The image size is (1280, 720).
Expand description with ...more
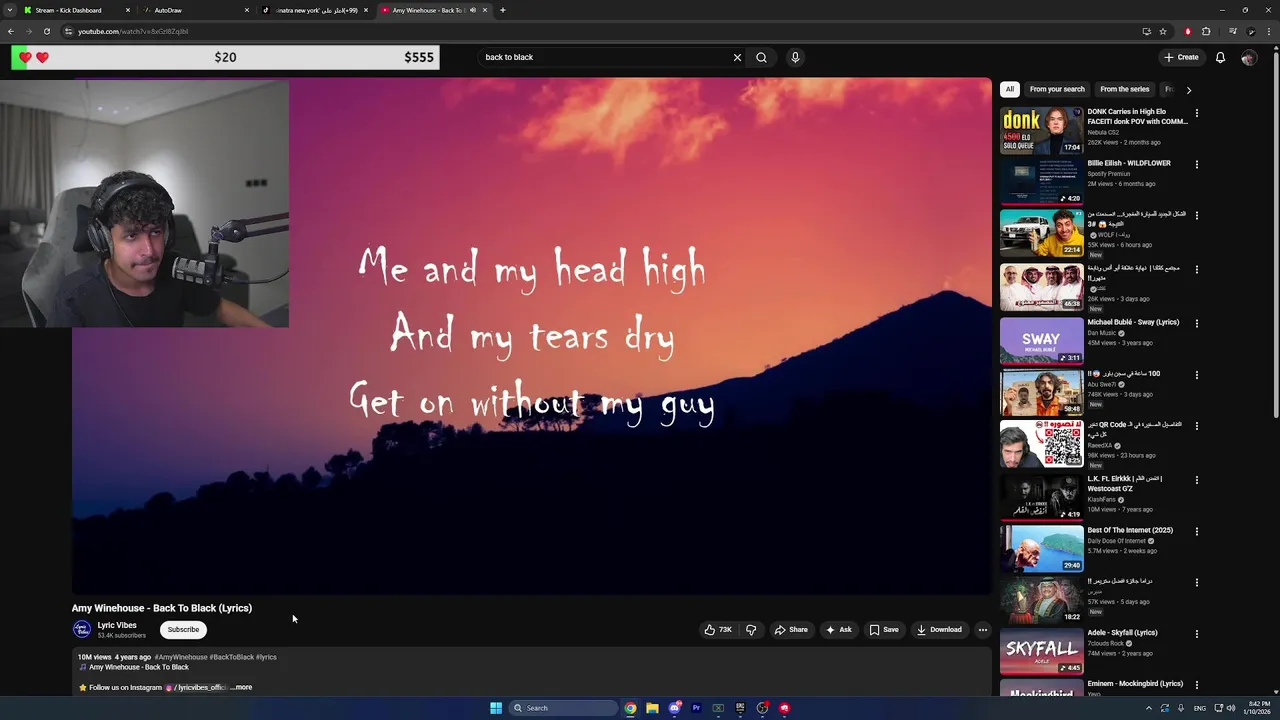tap(241, 687)
